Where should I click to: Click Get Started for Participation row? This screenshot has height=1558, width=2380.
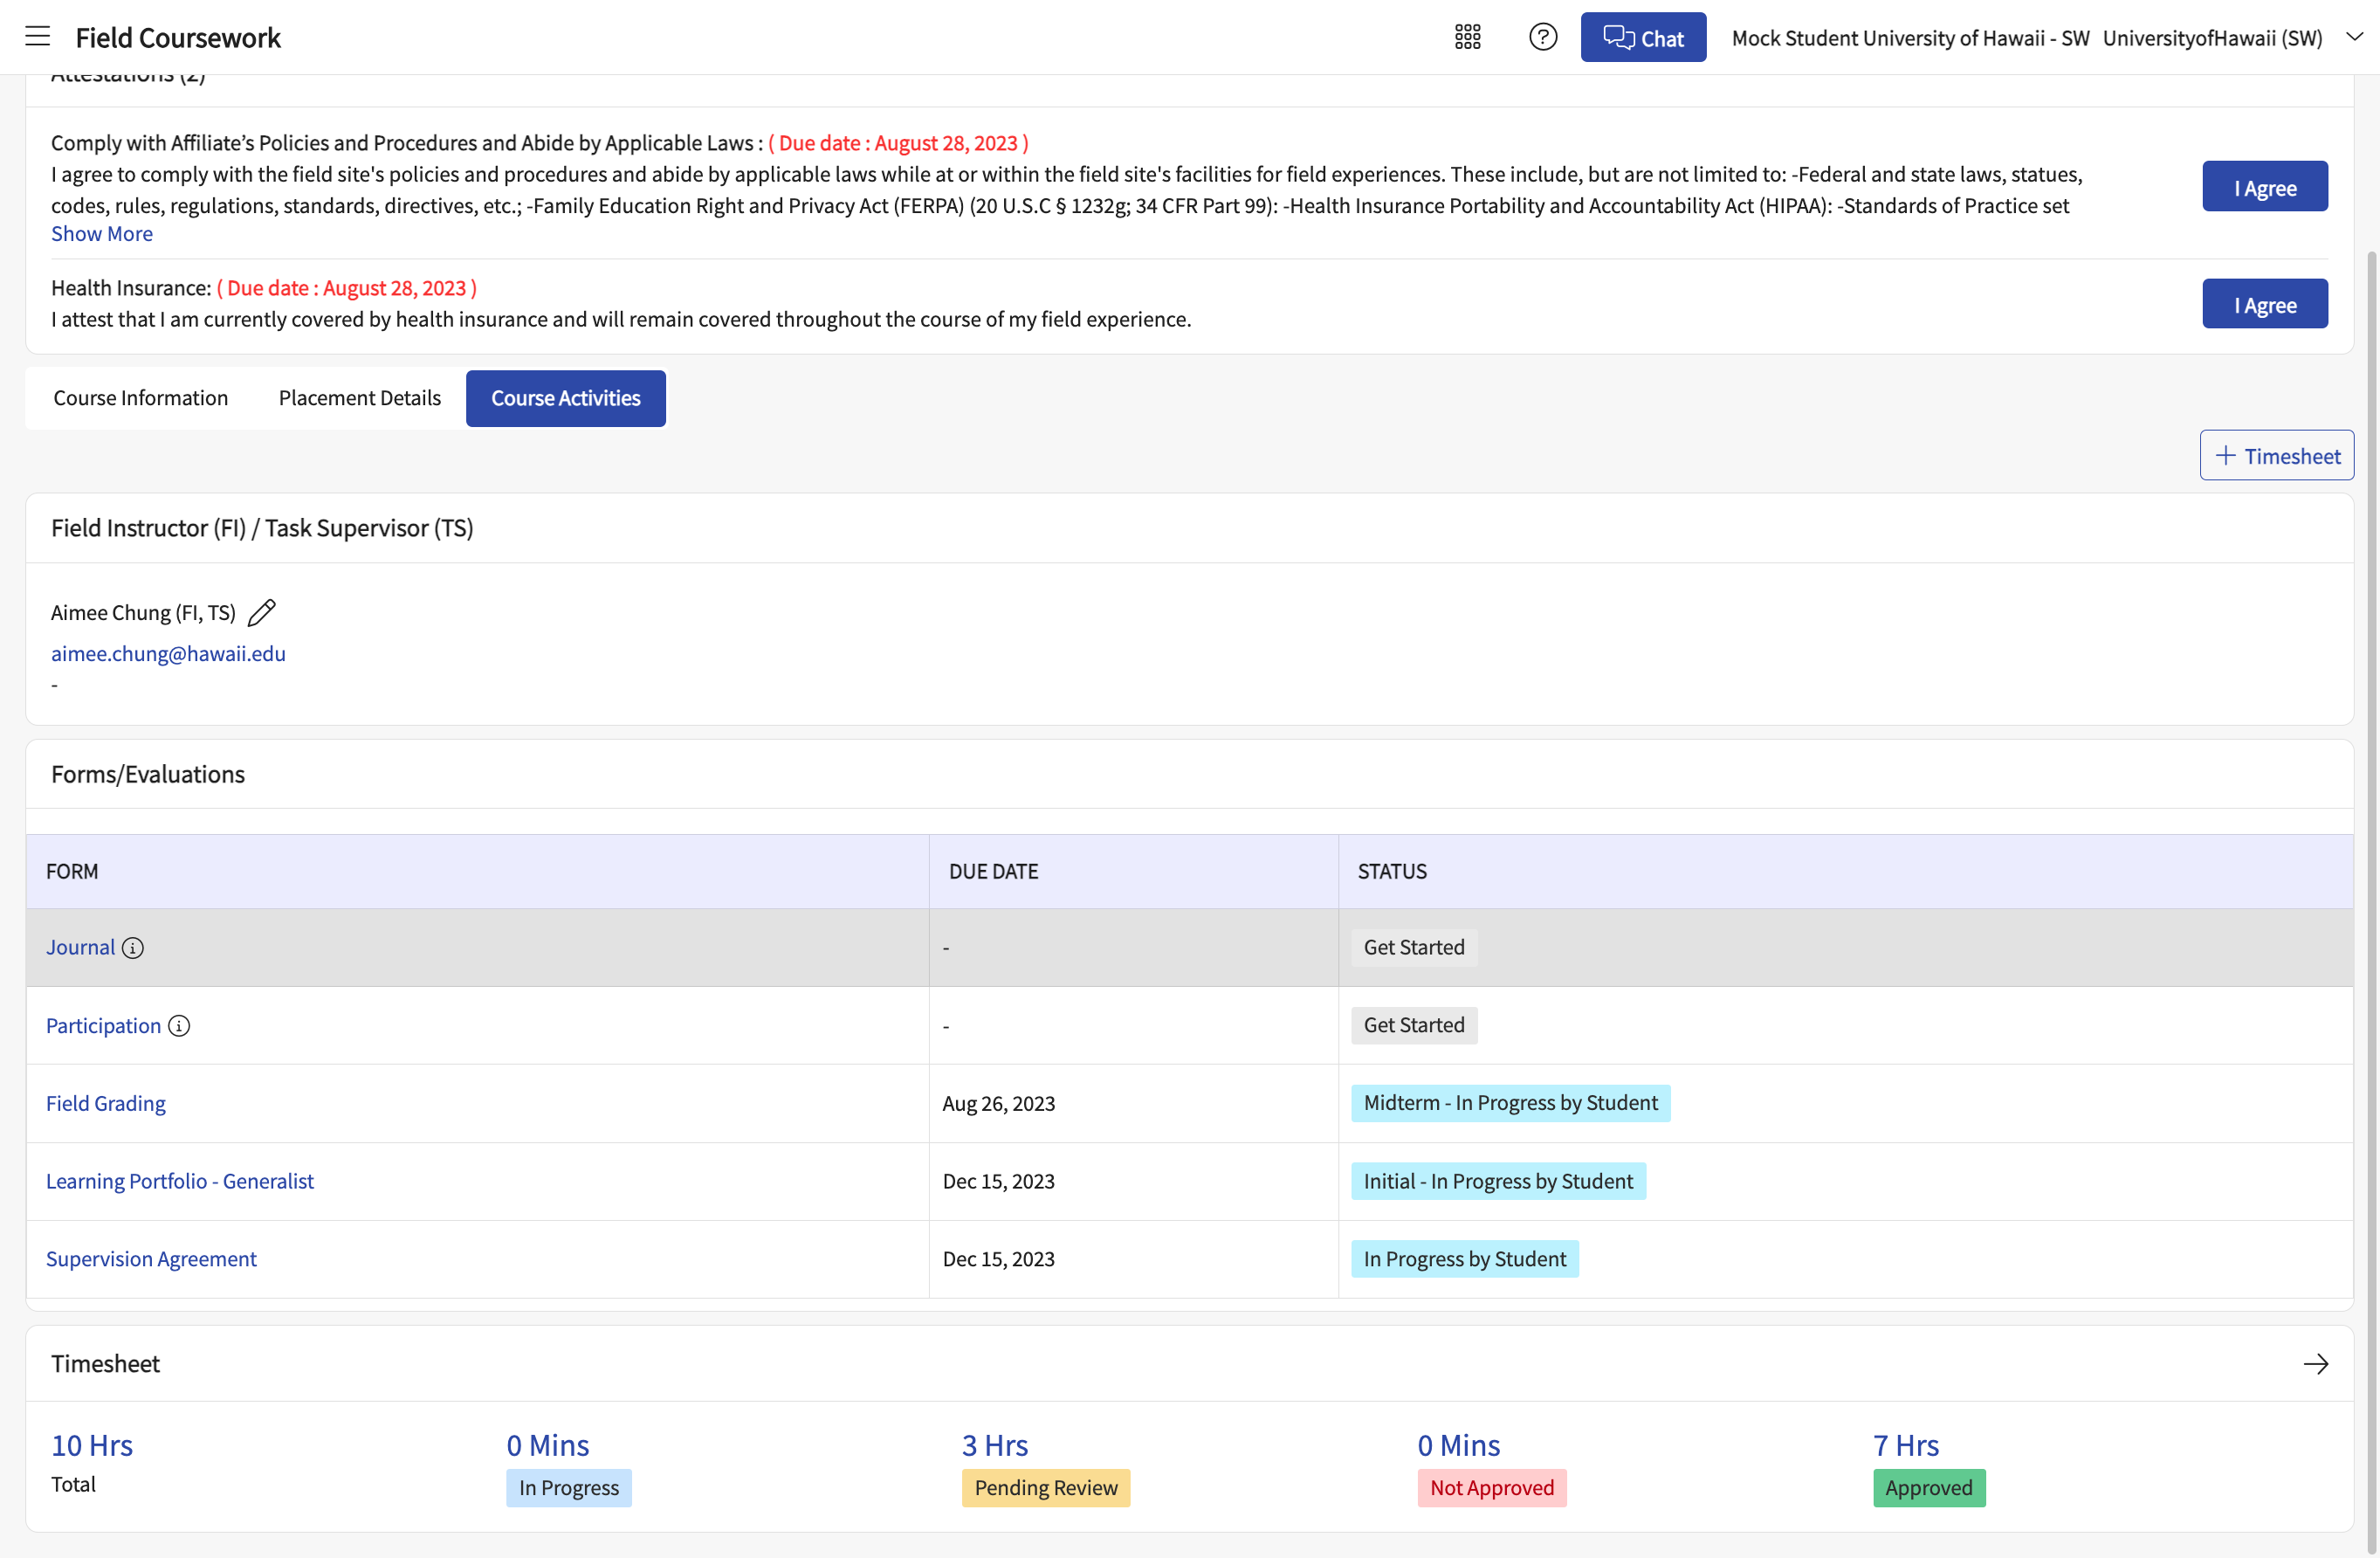click(x=1414, y=1025)
